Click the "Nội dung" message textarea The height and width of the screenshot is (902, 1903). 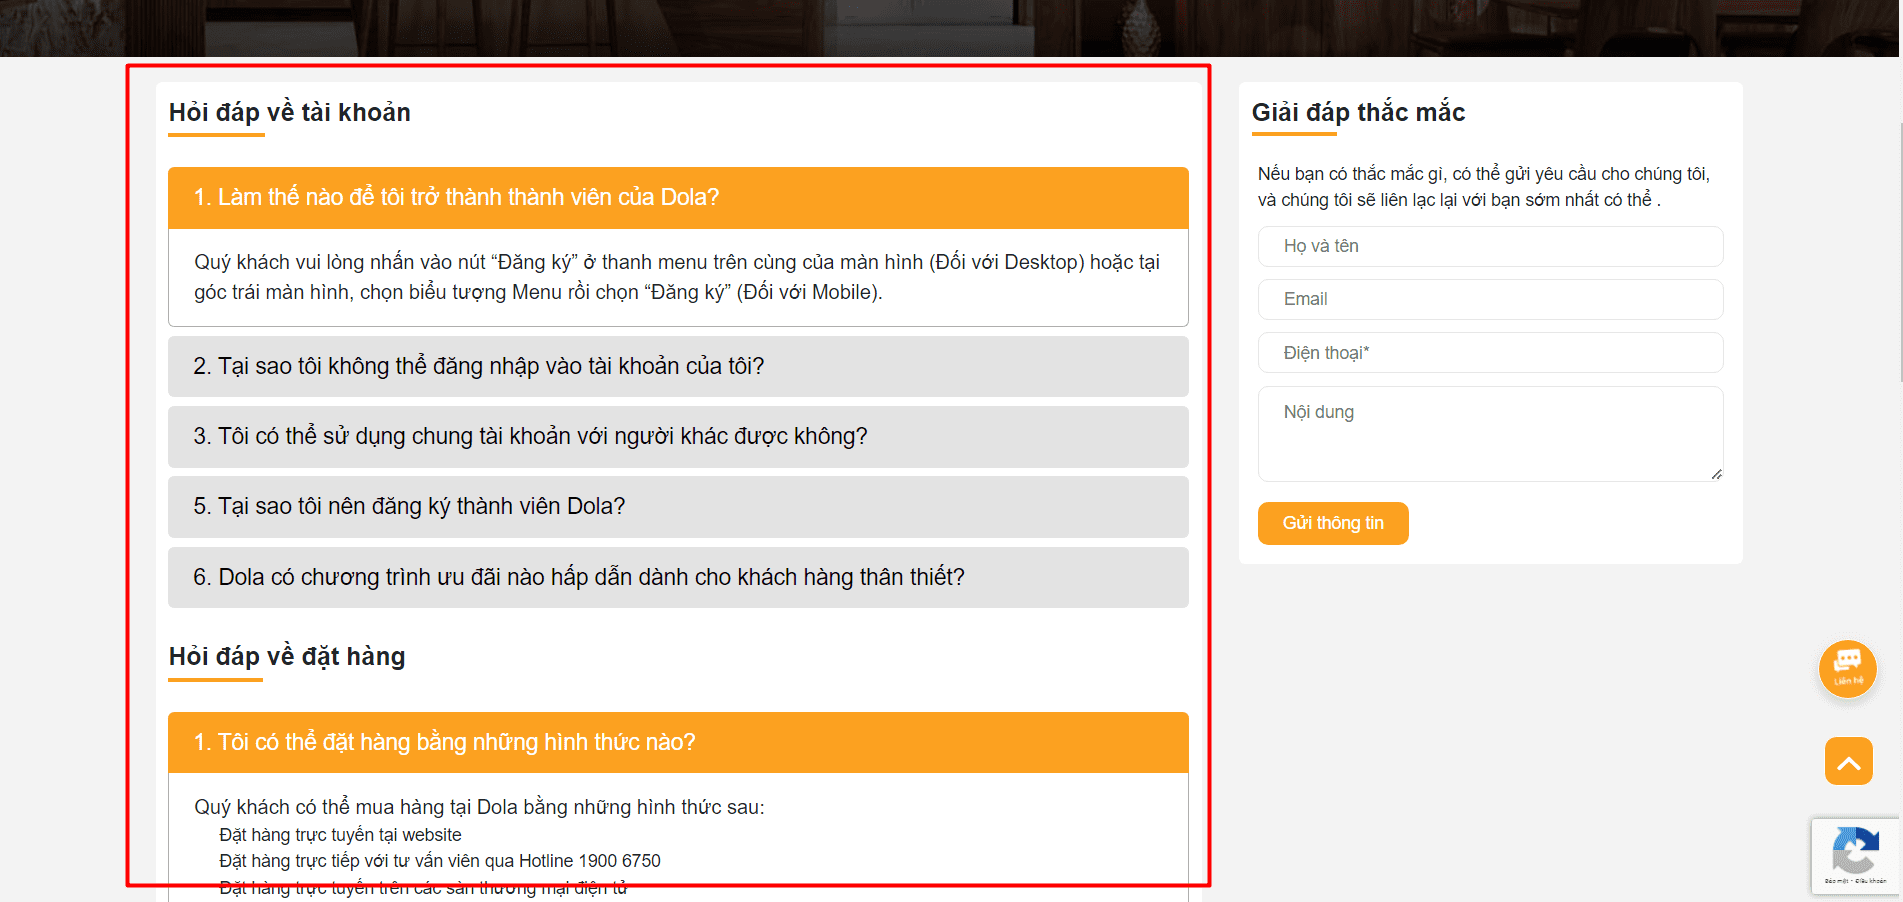coord(1490,433)
